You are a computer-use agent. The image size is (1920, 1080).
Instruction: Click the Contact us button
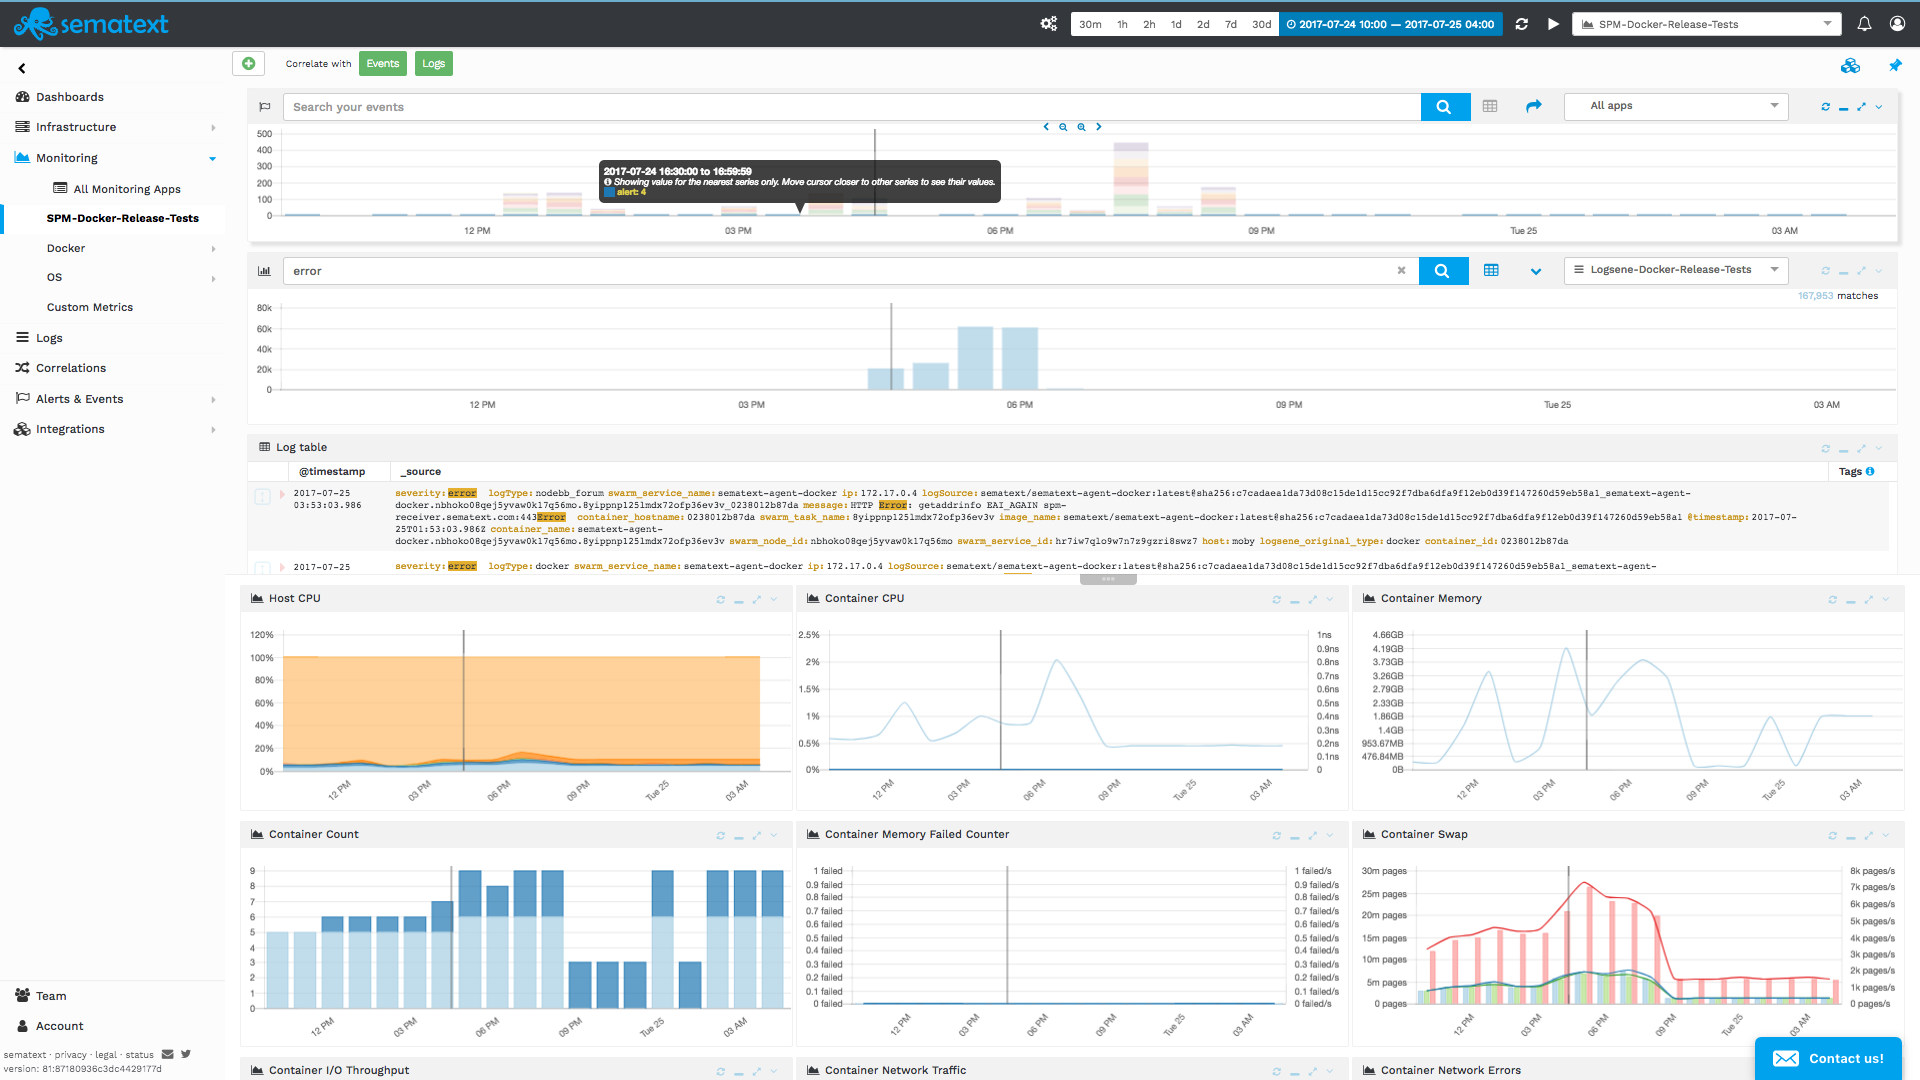(x=1828, y=1058)
